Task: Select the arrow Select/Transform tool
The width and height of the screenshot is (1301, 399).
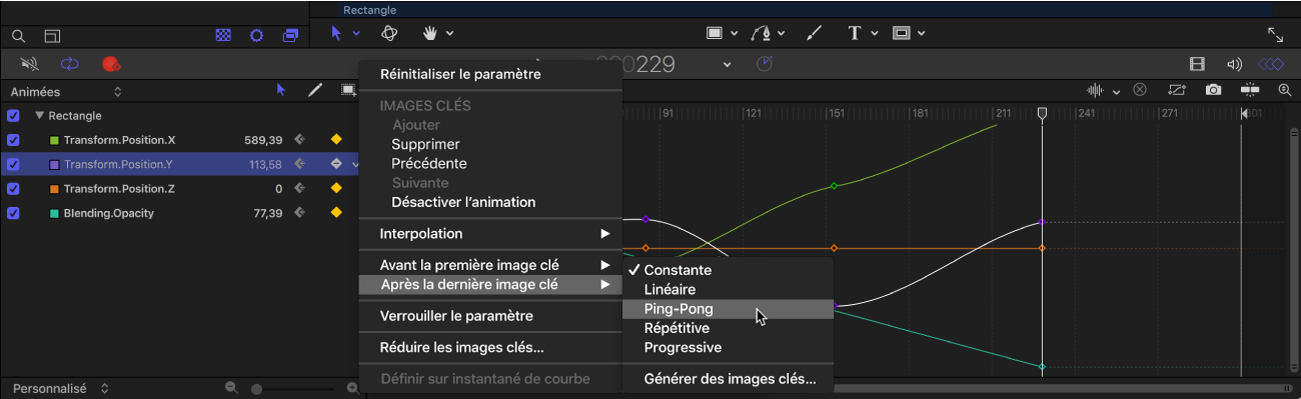Action: (336, 33)
